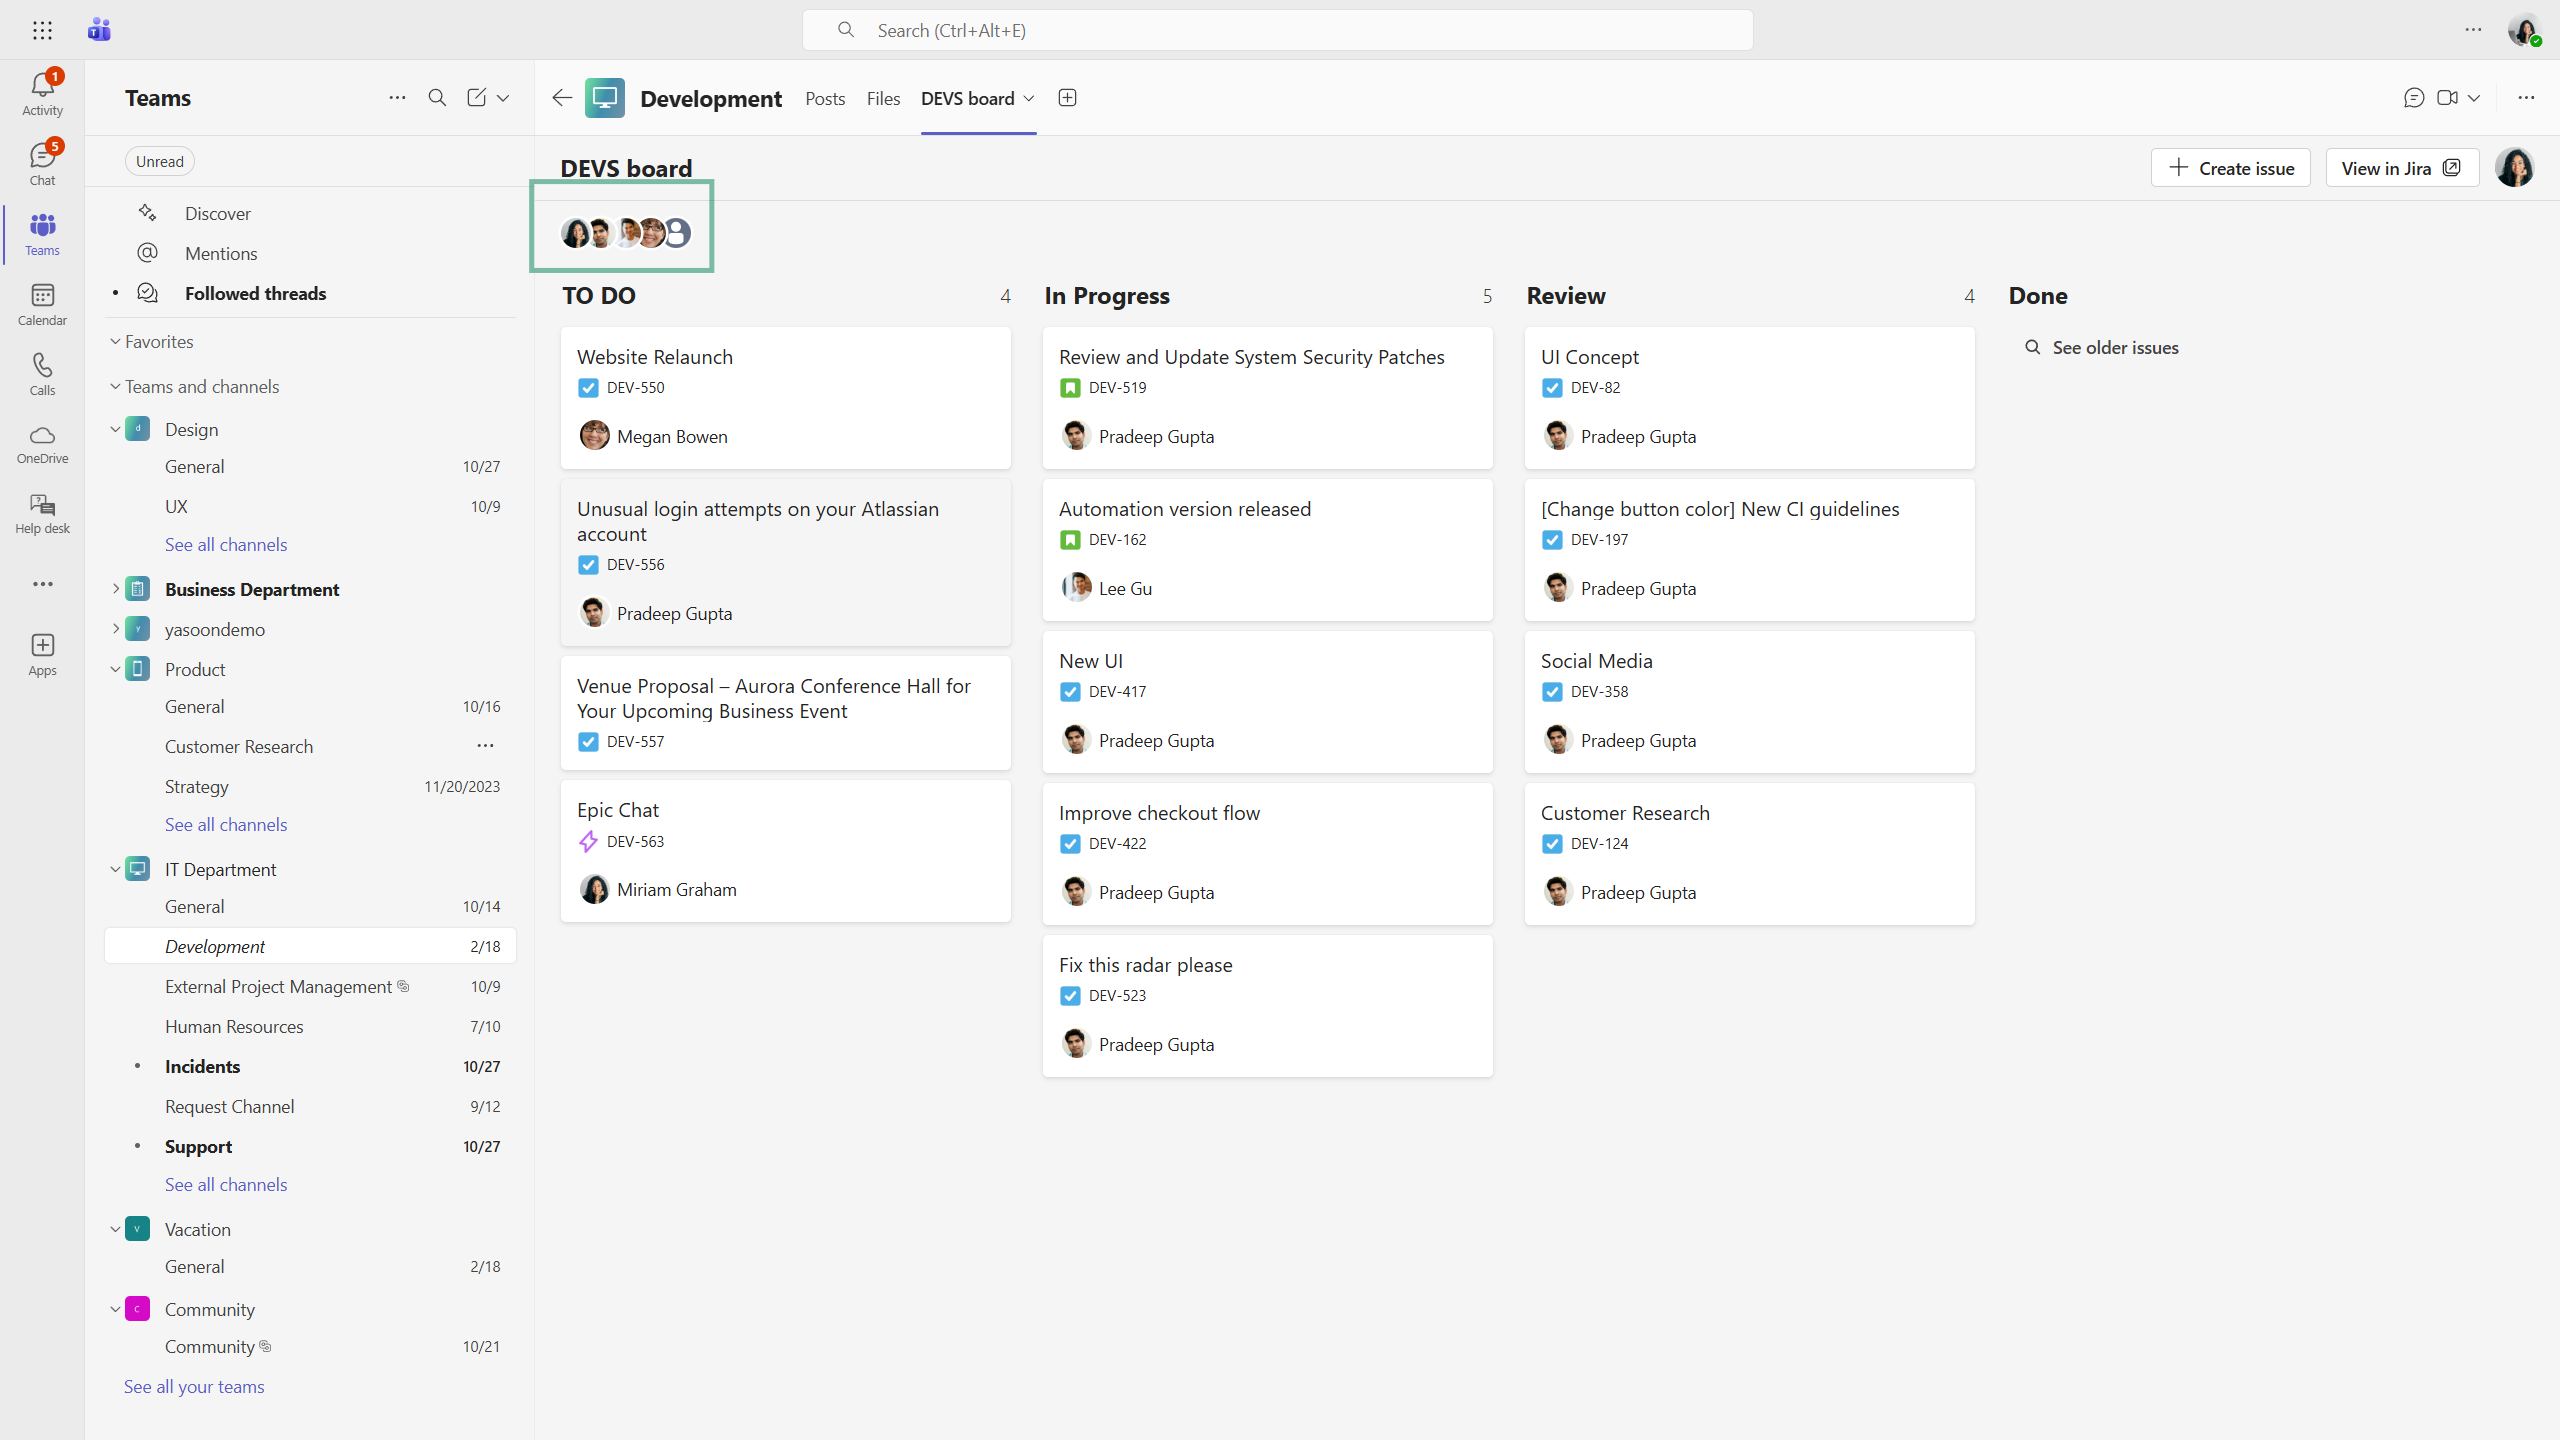The width and height of the screenshot is (2560, 1440).
Task: Click the Create issue button
Action: [x=2230, y=168]
